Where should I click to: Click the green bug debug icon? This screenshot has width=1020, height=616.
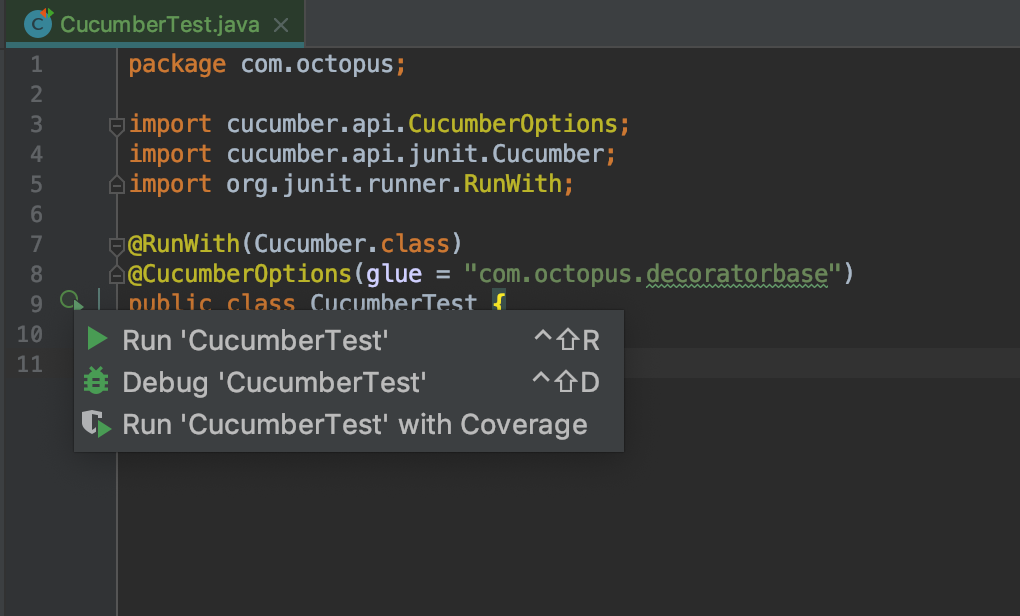coord(97,382)
